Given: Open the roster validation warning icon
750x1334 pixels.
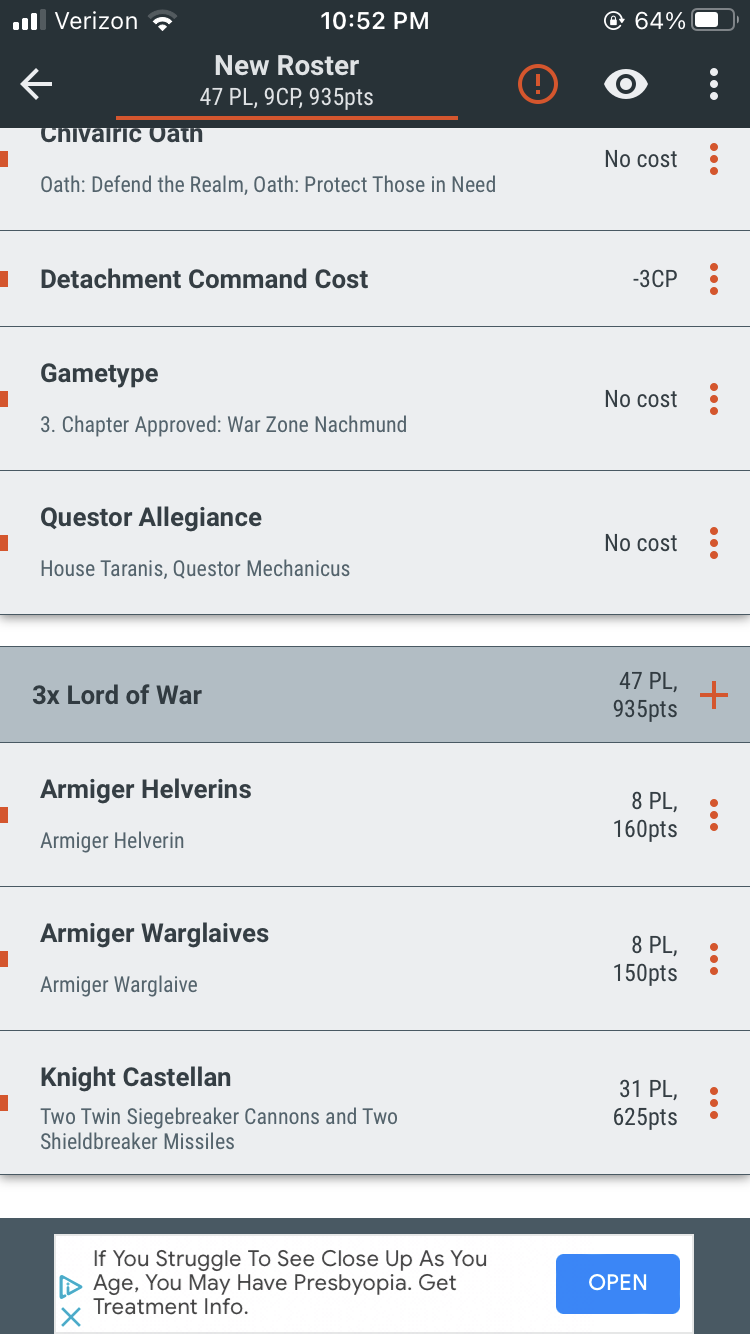Looking at the screenshot, I should (536, 85).
